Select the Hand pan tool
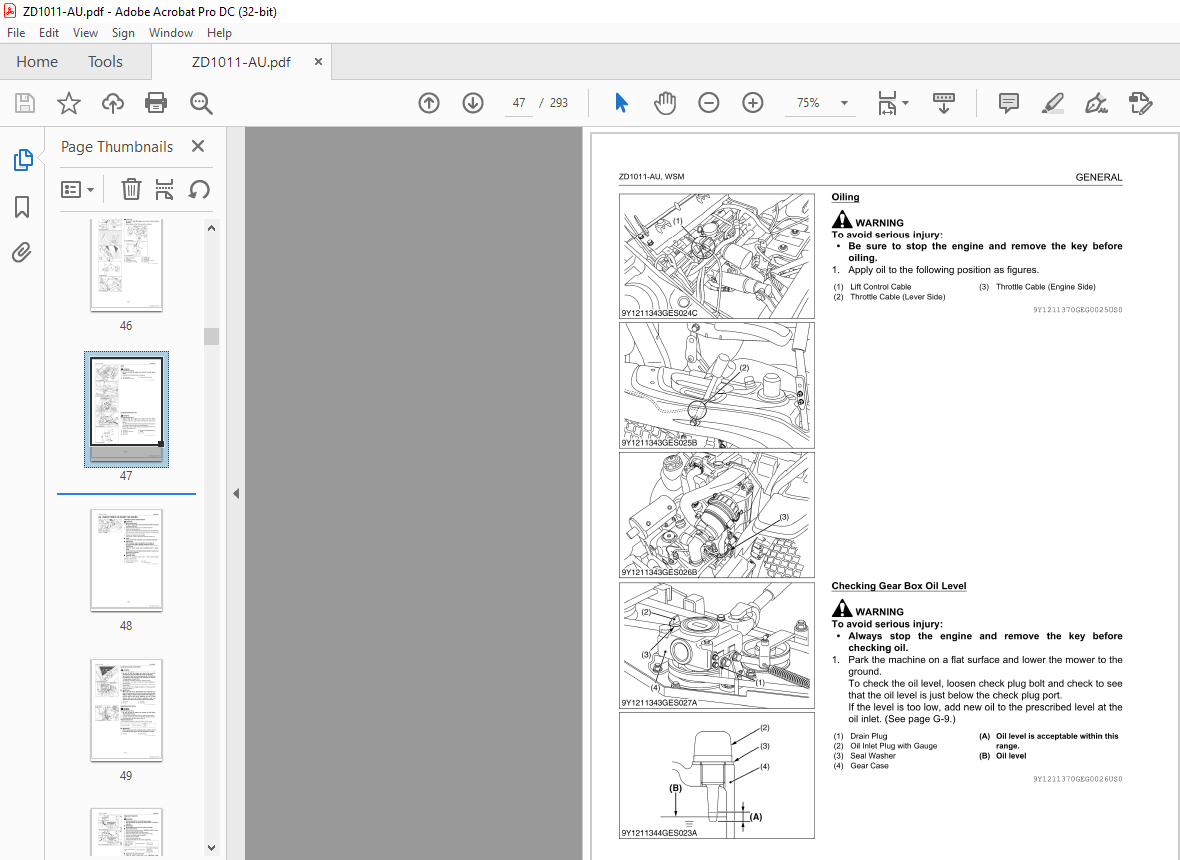This screenshot has width=1180, height=860. (x=665, y=103)
